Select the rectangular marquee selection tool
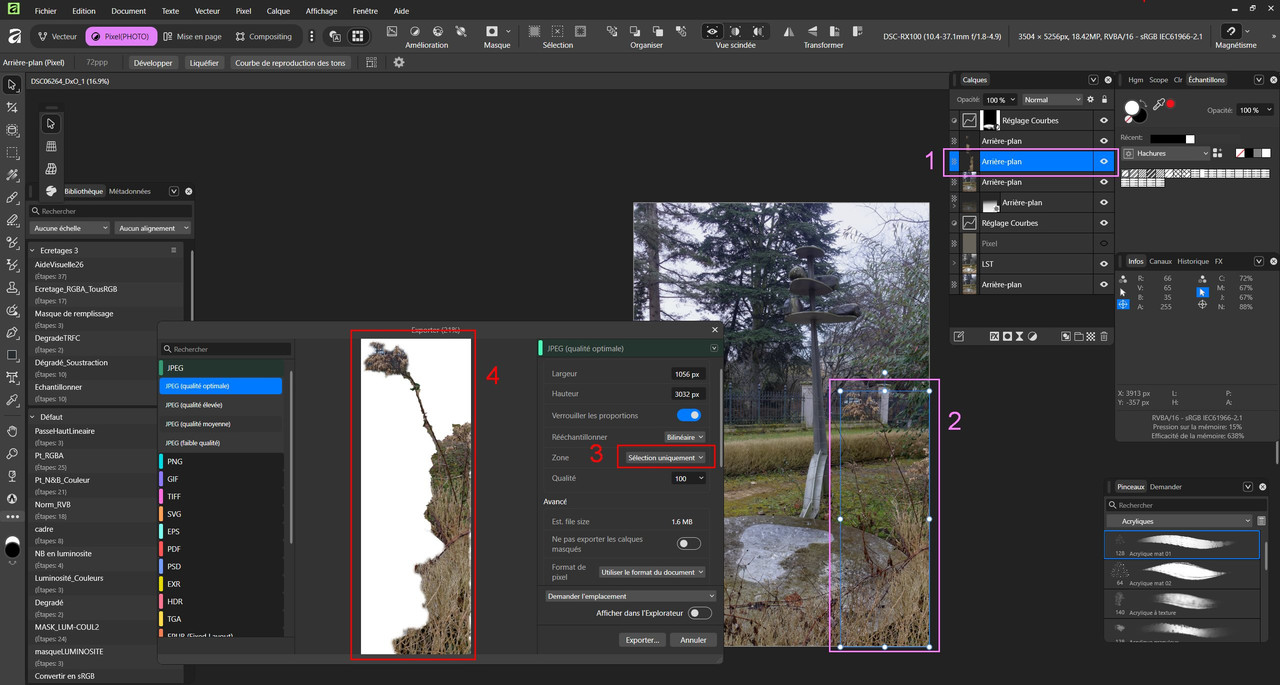The image size is (1280, 685). click(x=12, y=153)
